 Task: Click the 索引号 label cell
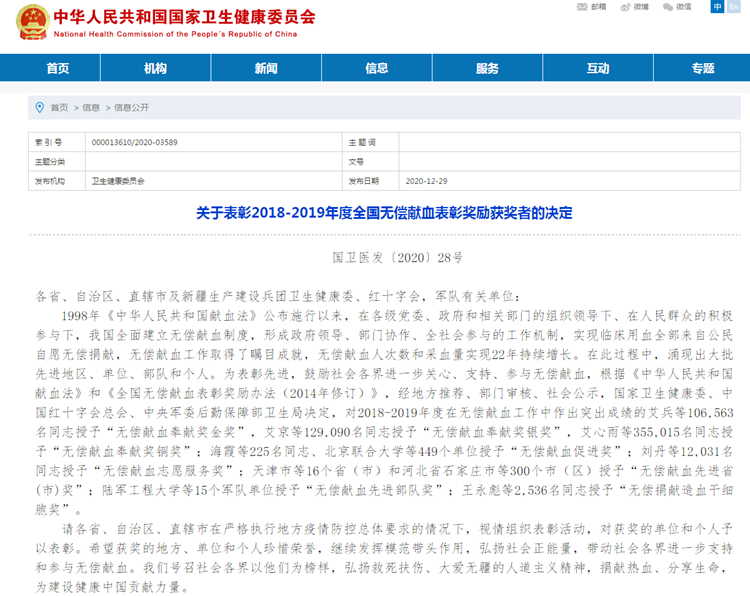point(57,142)
